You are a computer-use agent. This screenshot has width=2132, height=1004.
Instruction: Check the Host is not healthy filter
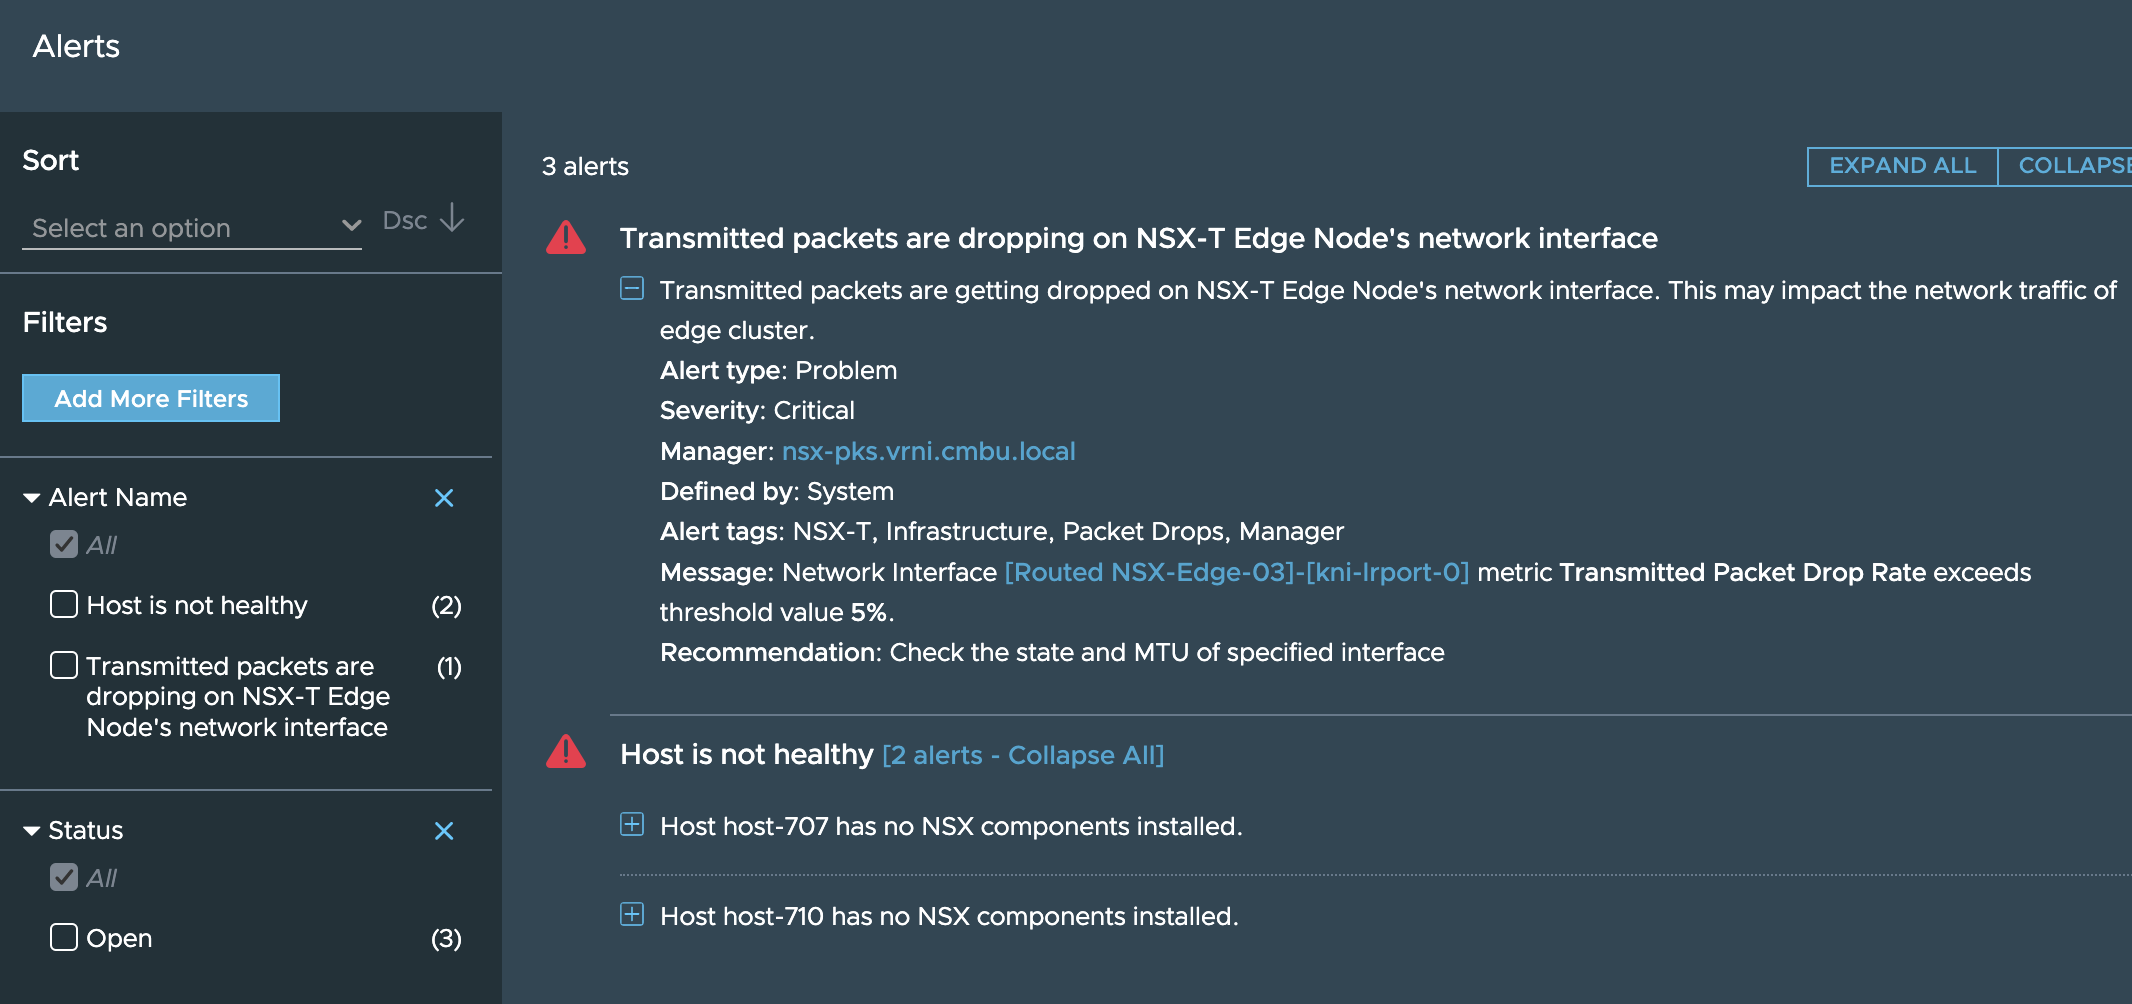(x=64, y=604)
